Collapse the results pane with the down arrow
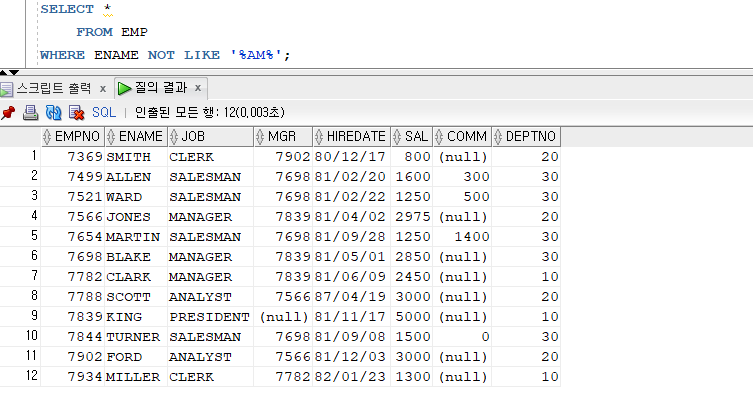Image resolution: width=753 pixels, height=395 pixels. 14,72
